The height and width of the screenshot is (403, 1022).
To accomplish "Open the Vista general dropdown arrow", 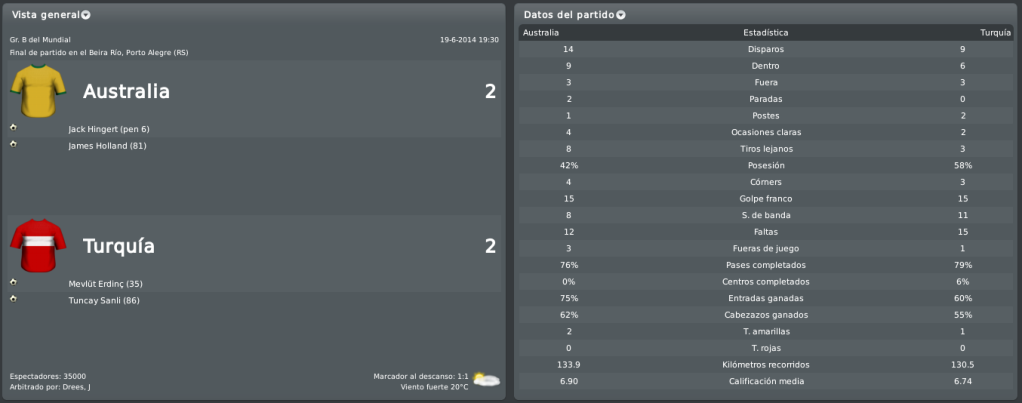I will 86,15.
